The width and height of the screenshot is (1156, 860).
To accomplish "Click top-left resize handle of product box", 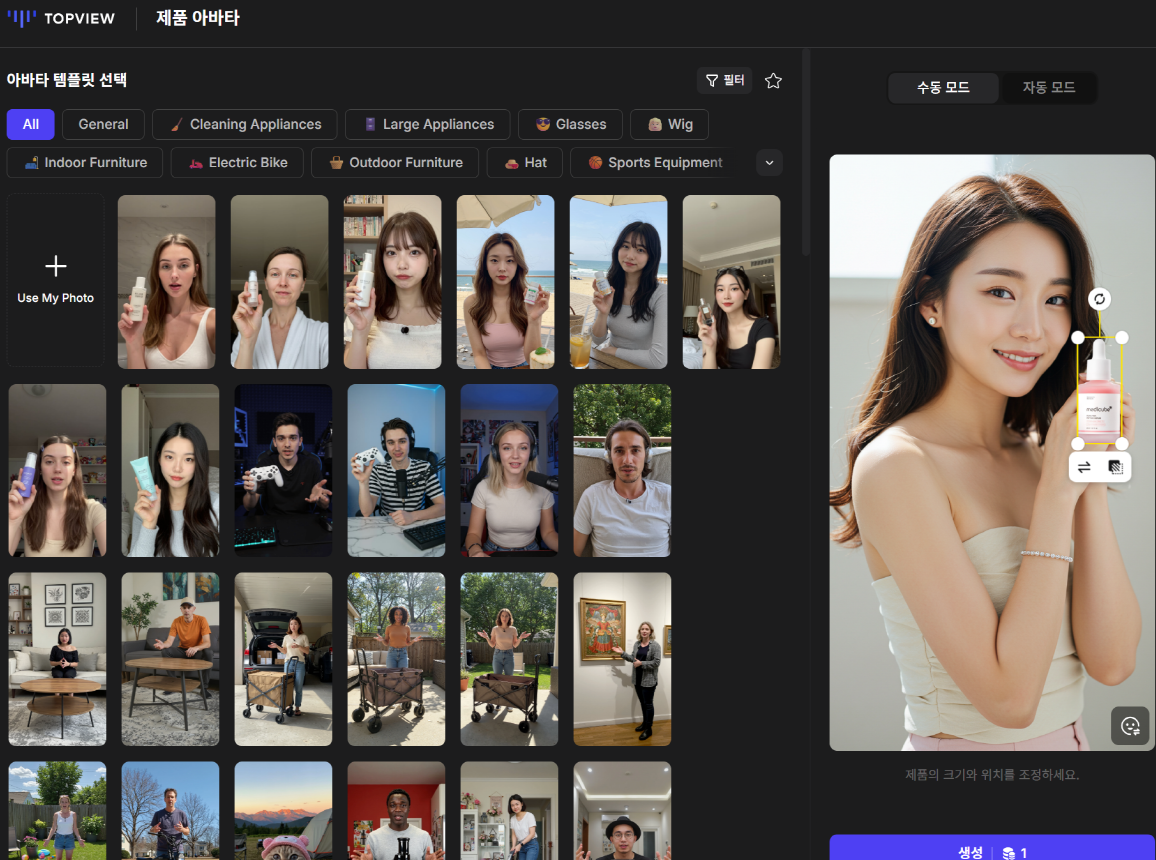I will tap(1078, 338).
